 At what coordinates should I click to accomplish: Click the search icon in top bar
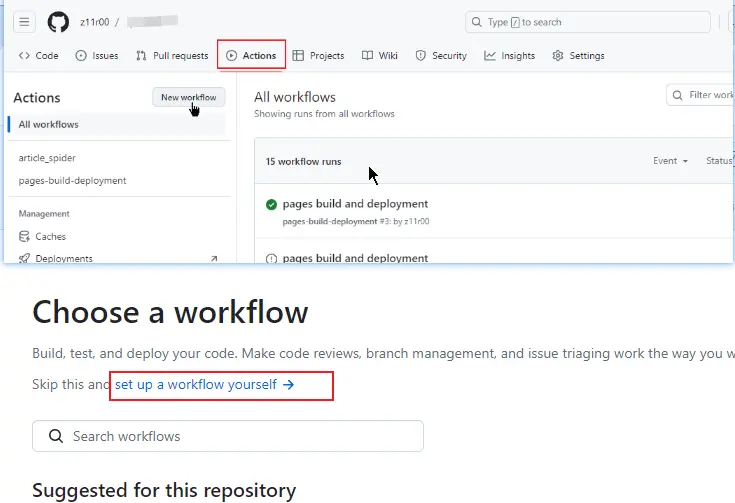[477, 22]
